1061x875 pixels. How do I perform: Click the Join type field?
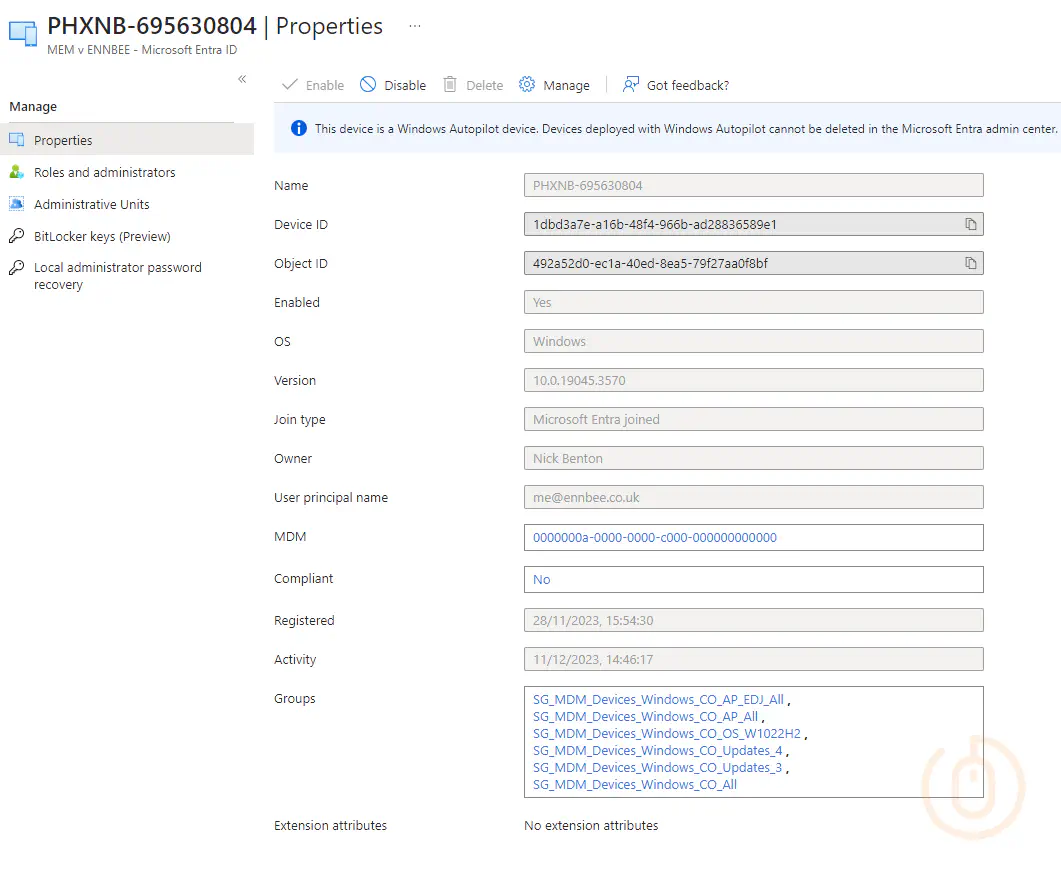754,420
